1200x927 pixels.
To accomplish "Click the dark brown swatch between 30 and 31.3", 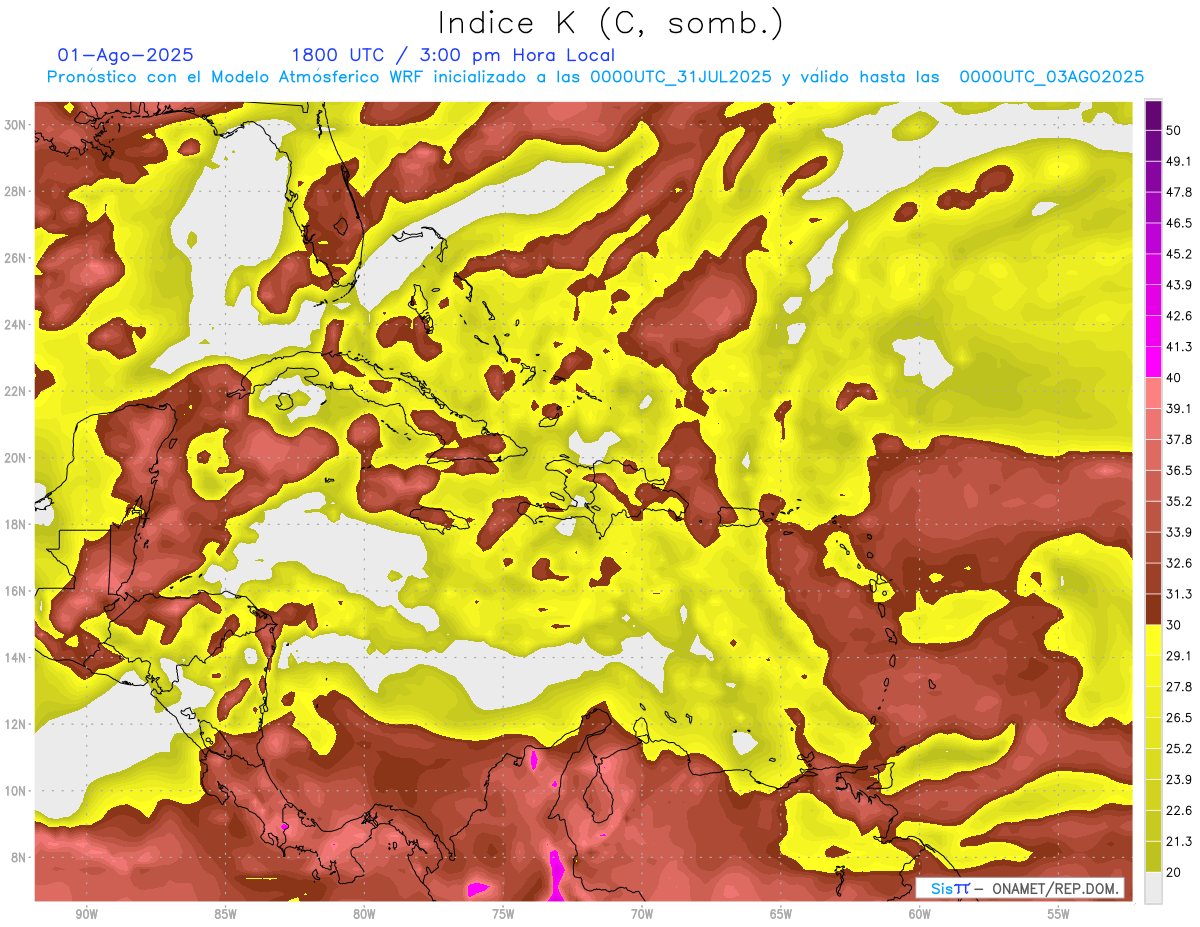I will pos(1153,609).
